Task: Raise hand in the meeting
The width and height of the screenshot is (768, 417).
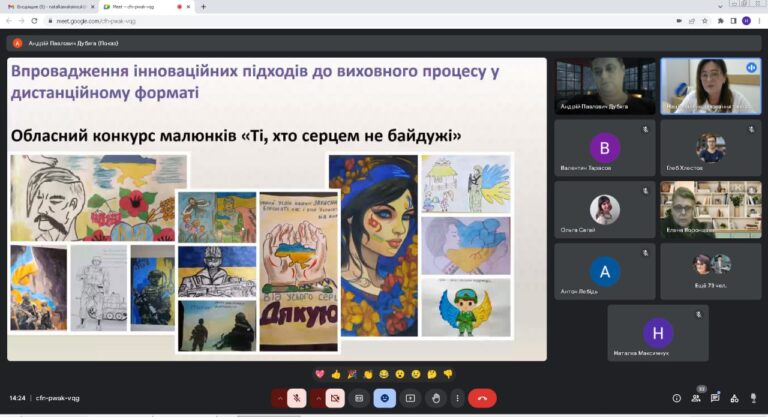Action: tap(436, 398)
